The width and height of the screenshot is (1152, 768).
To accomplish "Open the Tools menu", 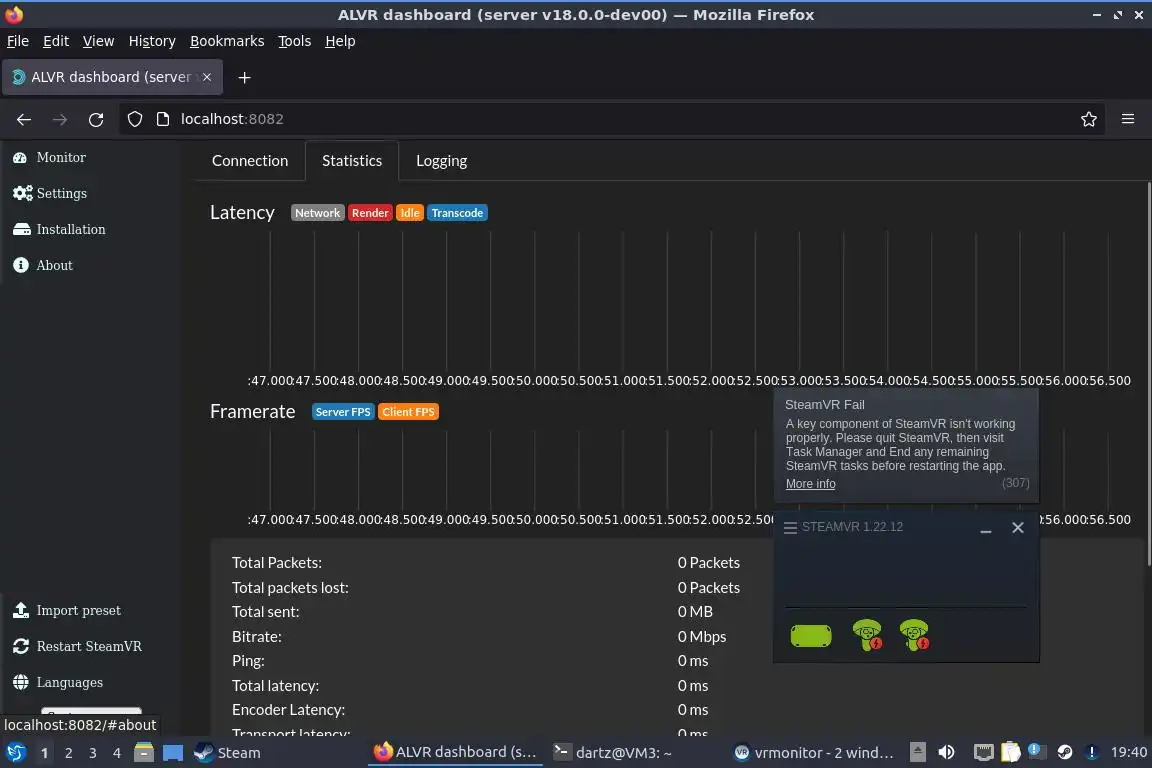I will [x=295, y=41].
